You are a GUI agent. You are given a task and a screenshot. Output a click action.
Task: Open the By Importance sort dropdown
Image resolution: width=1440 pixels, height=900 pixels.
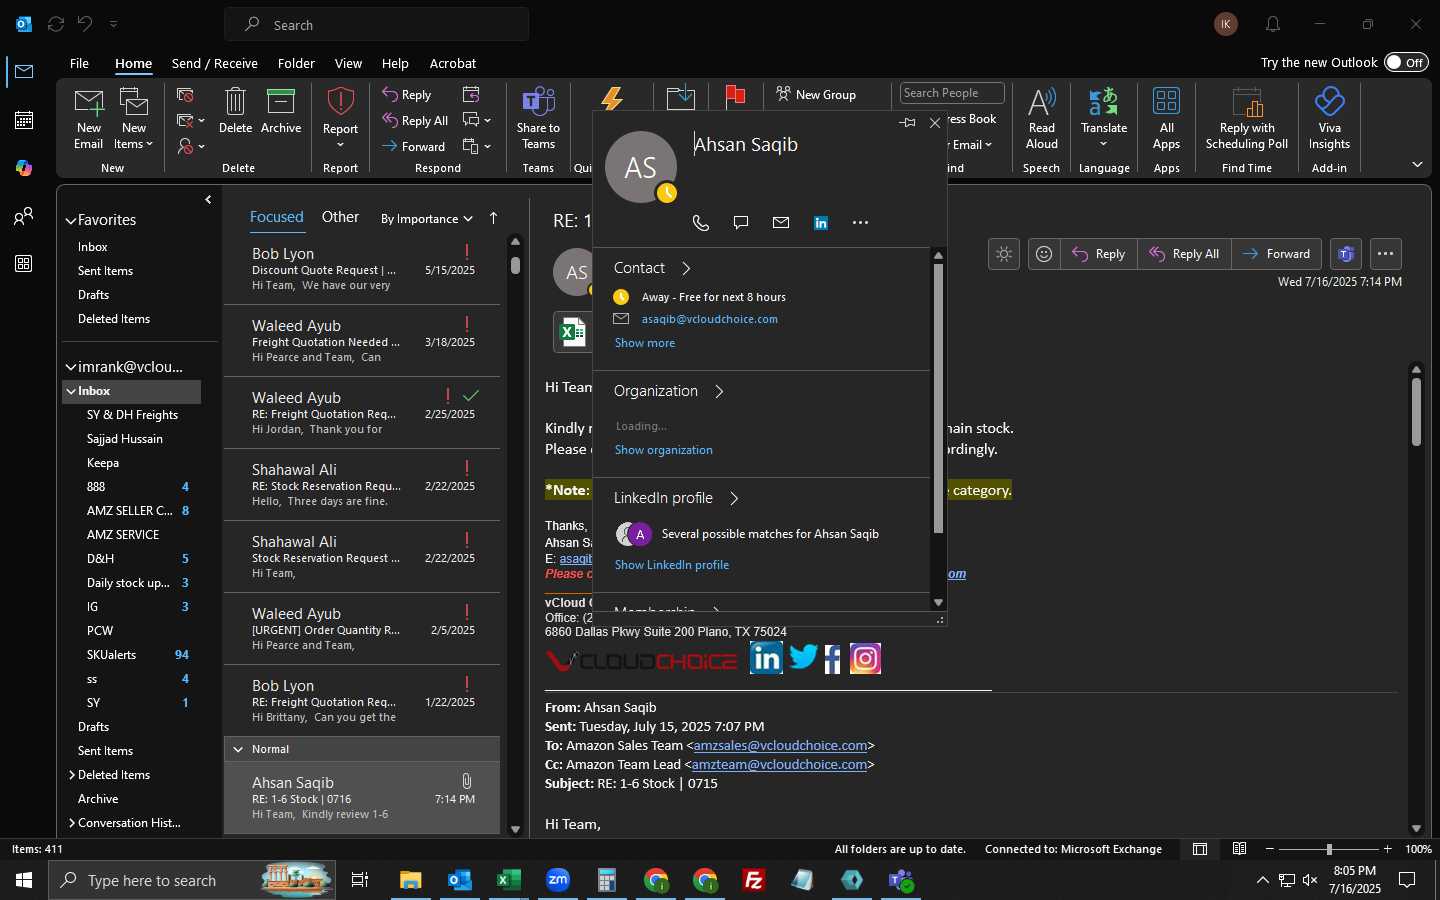[426, 218]
